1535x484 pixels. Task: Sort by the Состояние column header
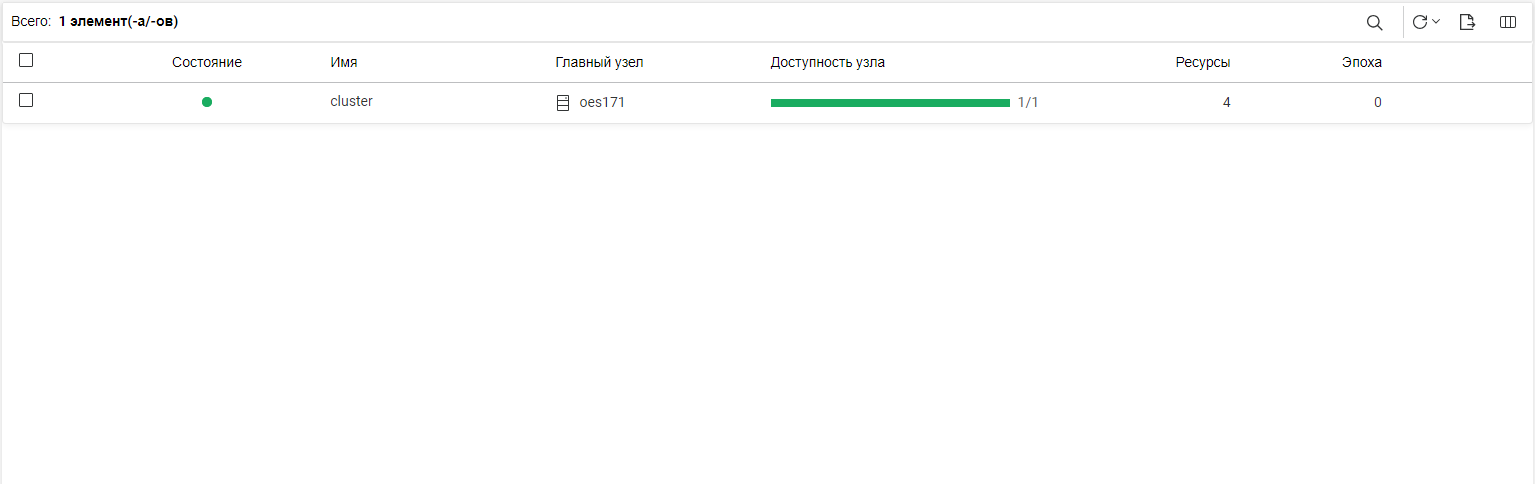coord(207,62)
